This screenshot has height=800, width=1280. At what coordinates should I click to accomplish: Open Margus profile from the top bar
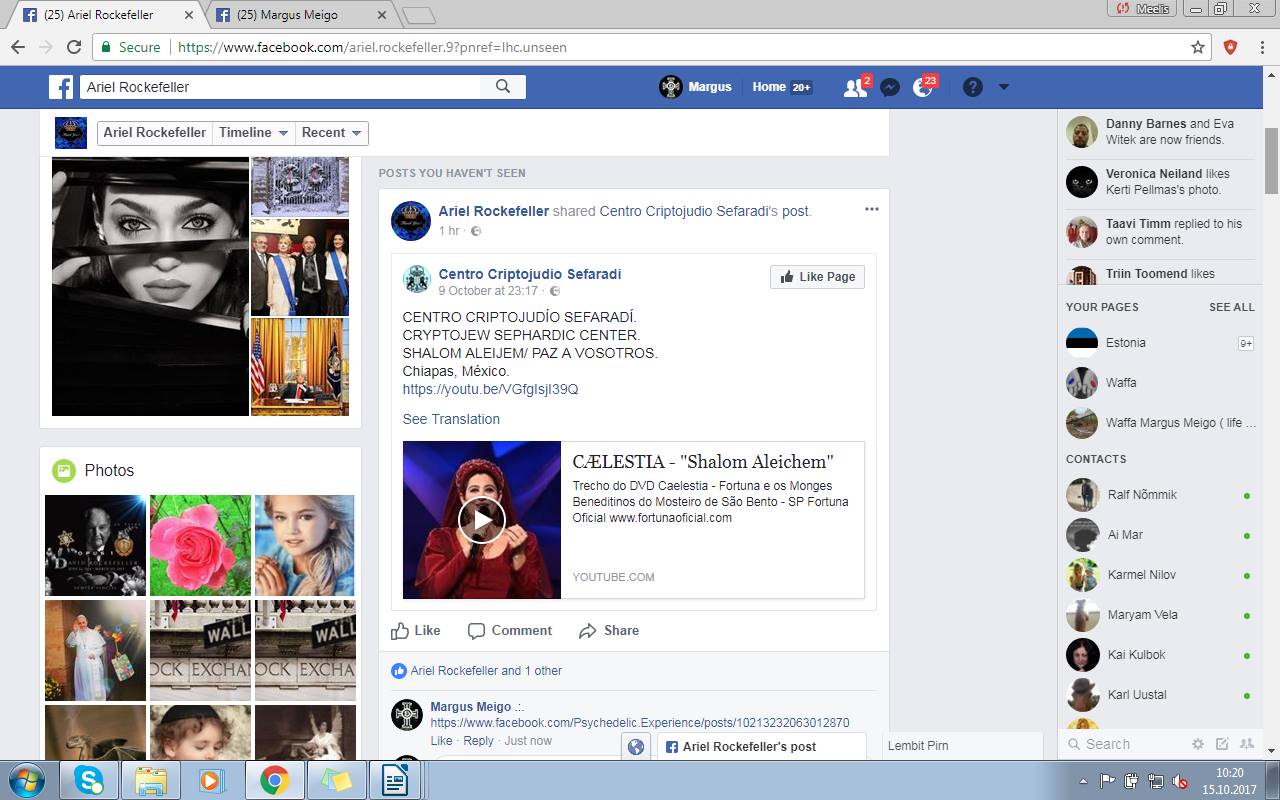pyautogui.click(x=696, y=87)
